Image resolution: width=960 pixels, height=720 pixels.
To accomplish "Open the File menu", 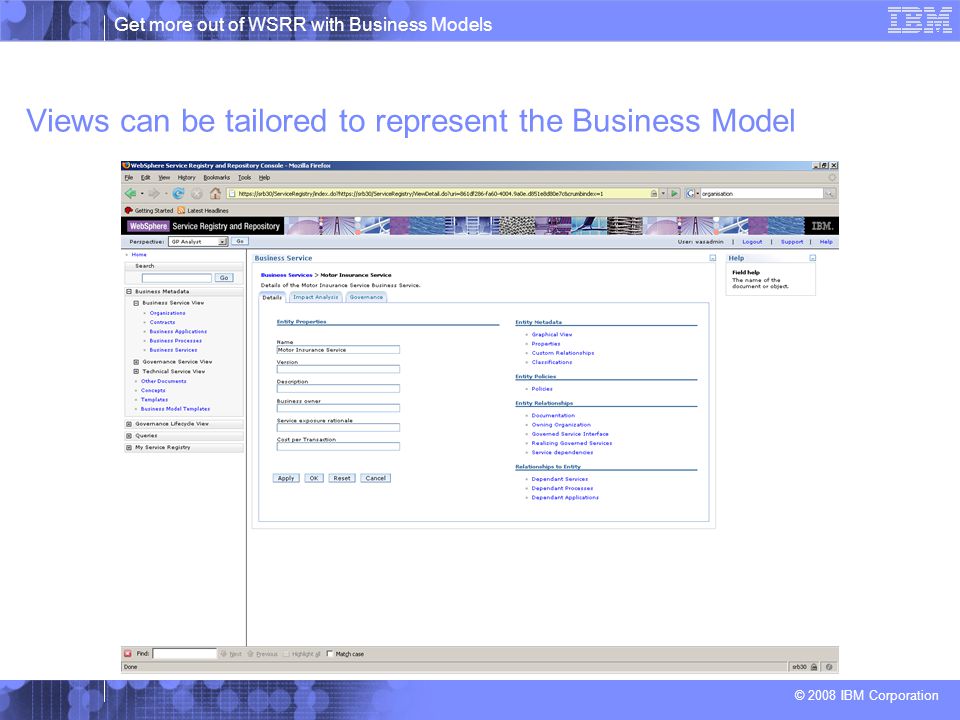I will point(129,178).
